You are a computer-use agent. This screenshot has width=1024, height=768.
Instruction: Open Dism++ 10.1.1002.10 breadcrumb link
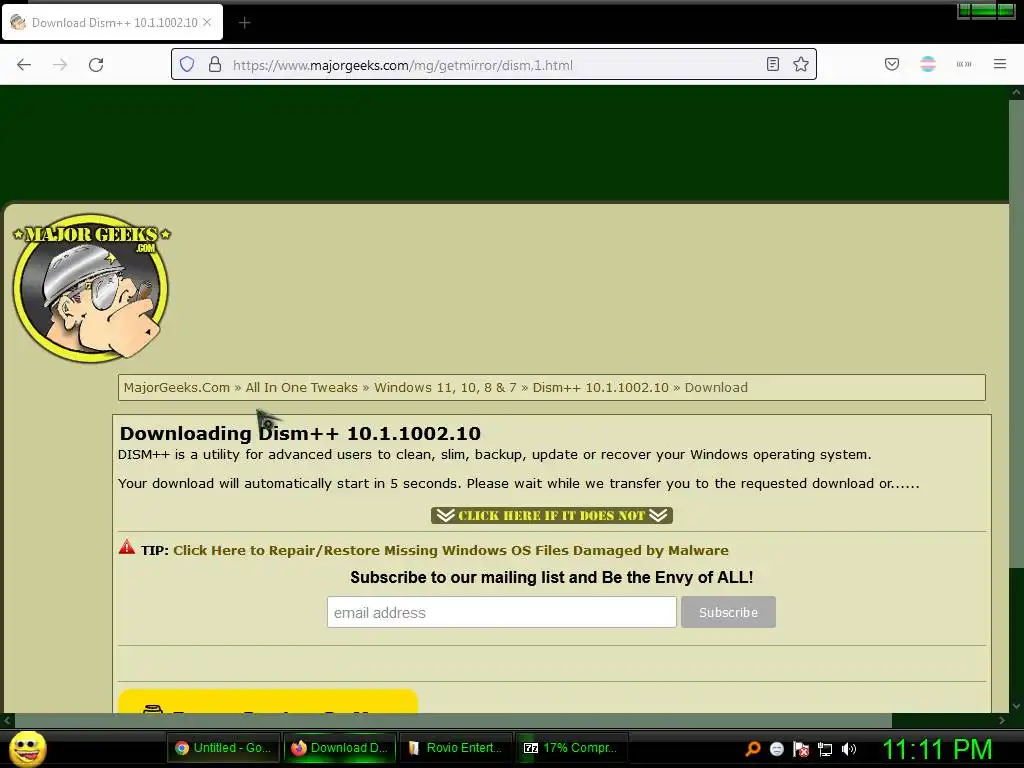[600, 387]
